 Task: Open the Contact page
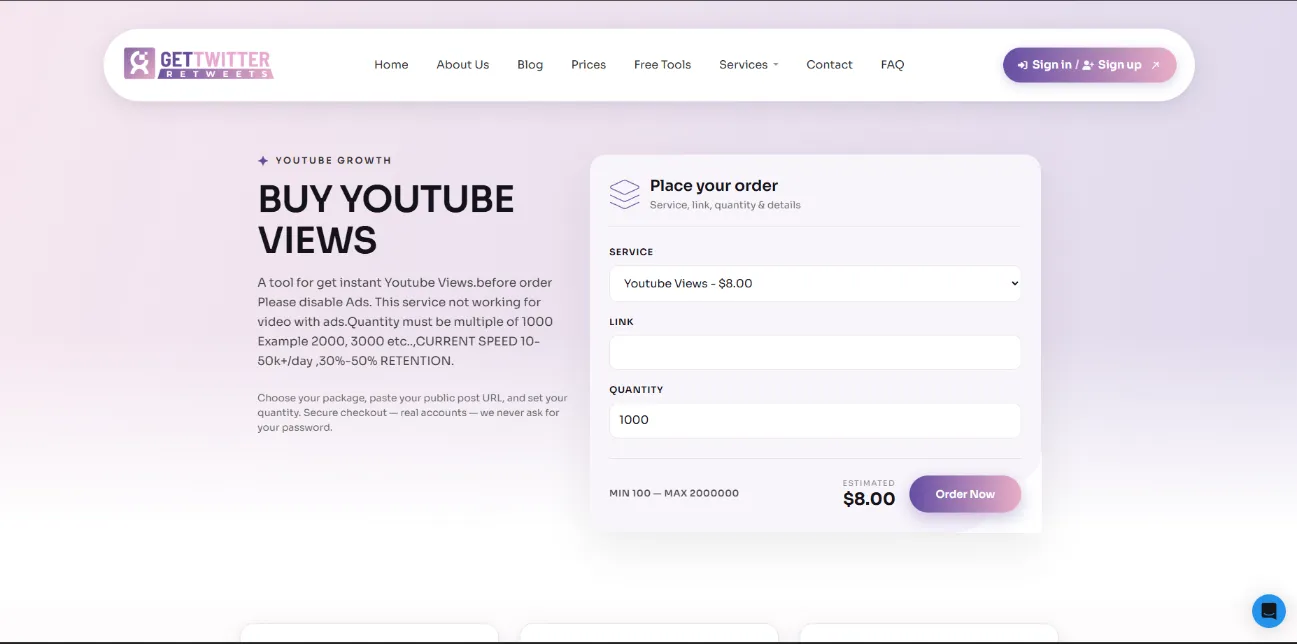click(829, 64)
